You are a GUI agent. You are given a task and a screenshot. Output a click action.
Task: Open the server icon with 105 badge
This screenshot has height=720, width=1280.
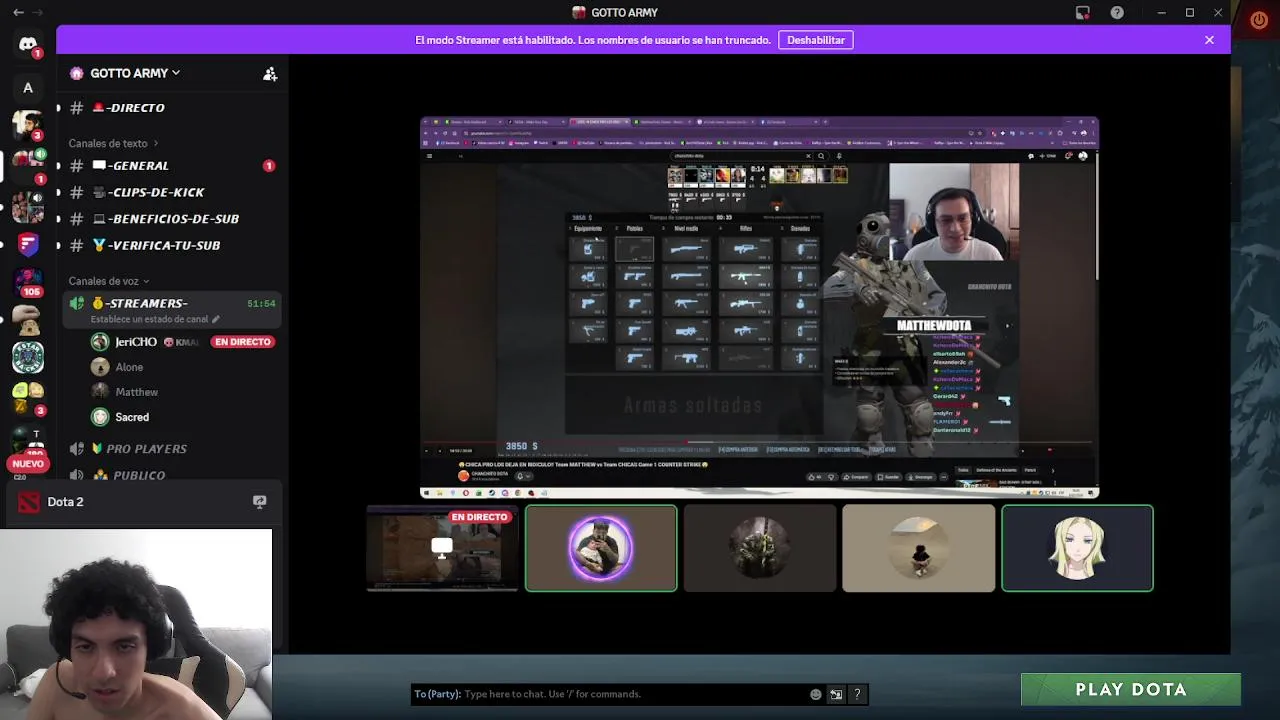pyautogui.click(x=28, y=284)
